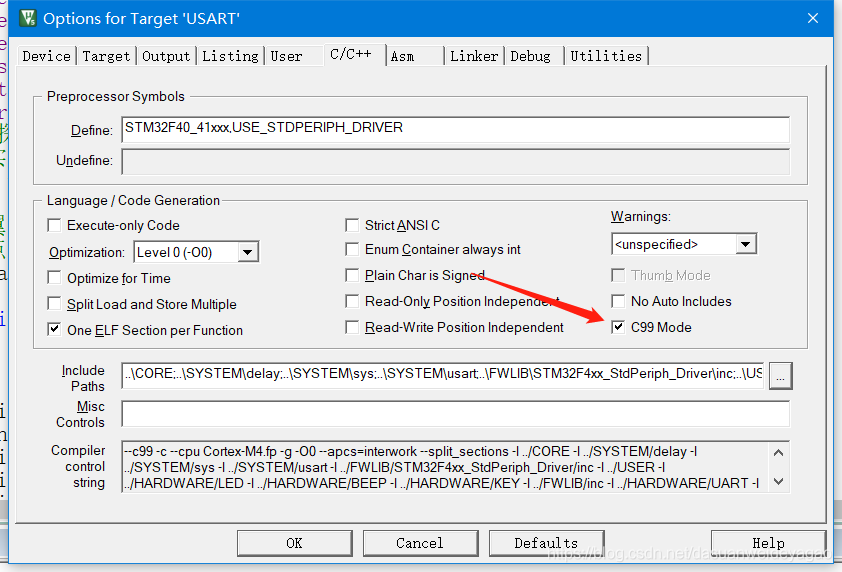Switch to the Device tab
The image size is (842, 572).
tap(47, 56)
